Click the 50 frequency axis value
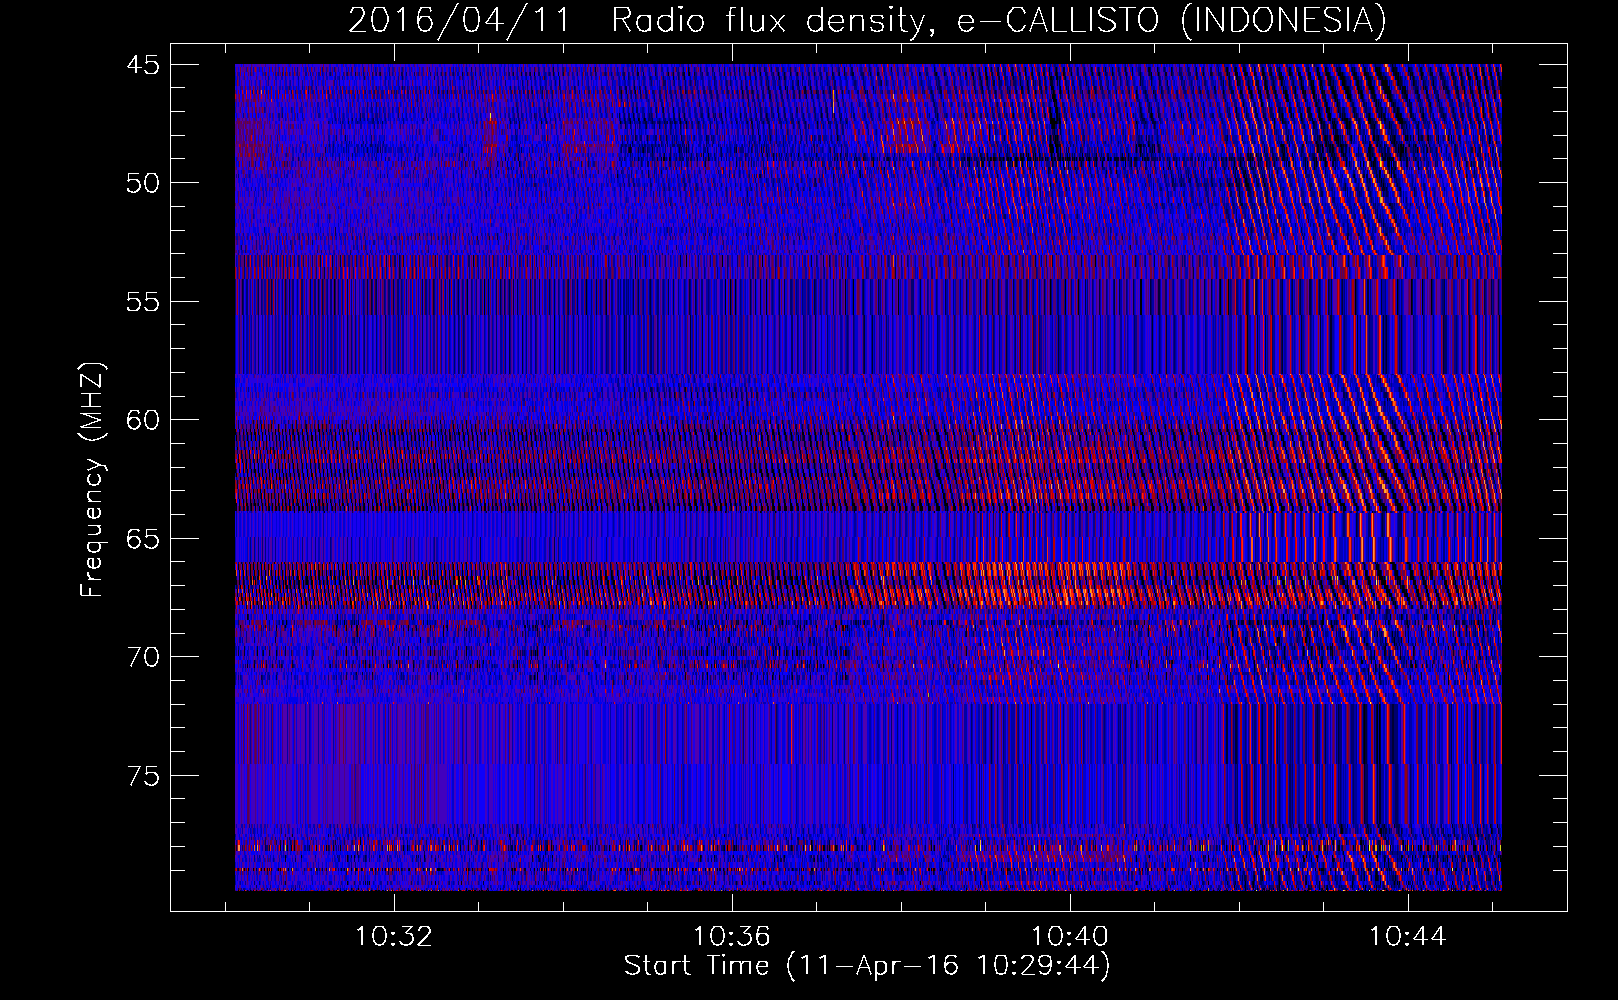 [x=142, y=183]
